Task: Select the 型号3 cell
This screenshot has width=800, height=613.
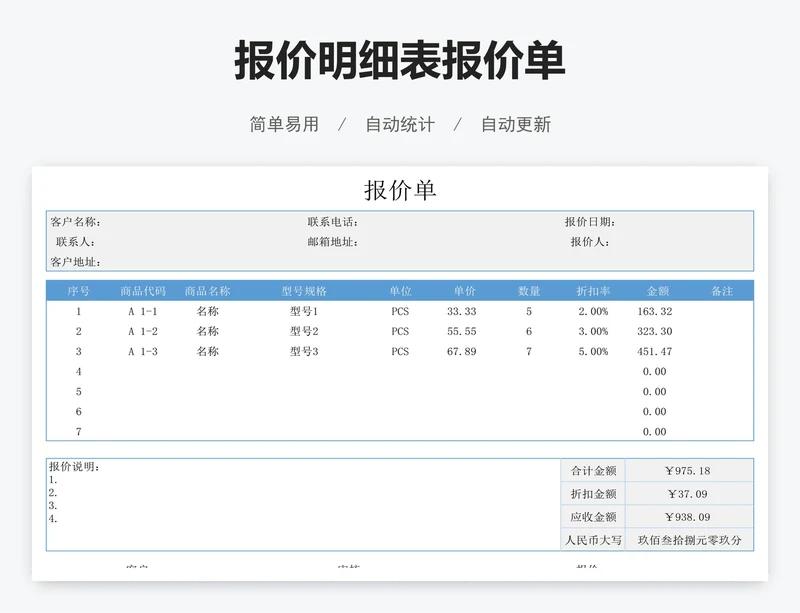Action: [304, 352]
